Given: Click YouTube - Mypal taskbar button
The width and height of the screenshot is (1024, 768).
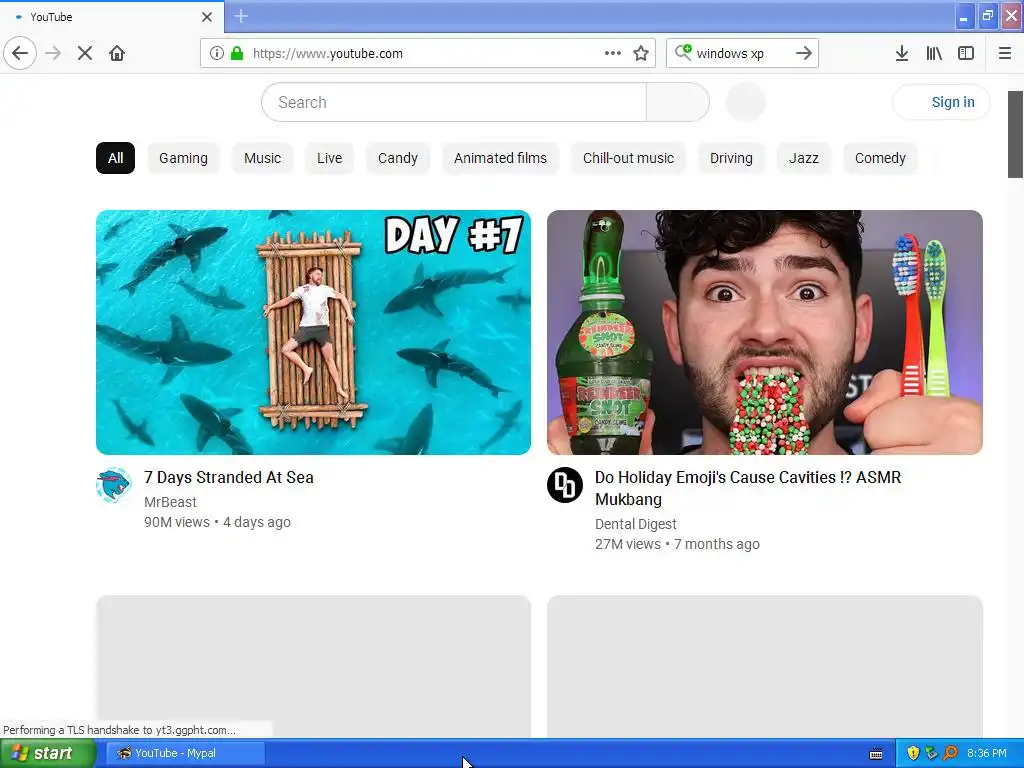Looking at the screenshot, I should (x=185, y=753).
